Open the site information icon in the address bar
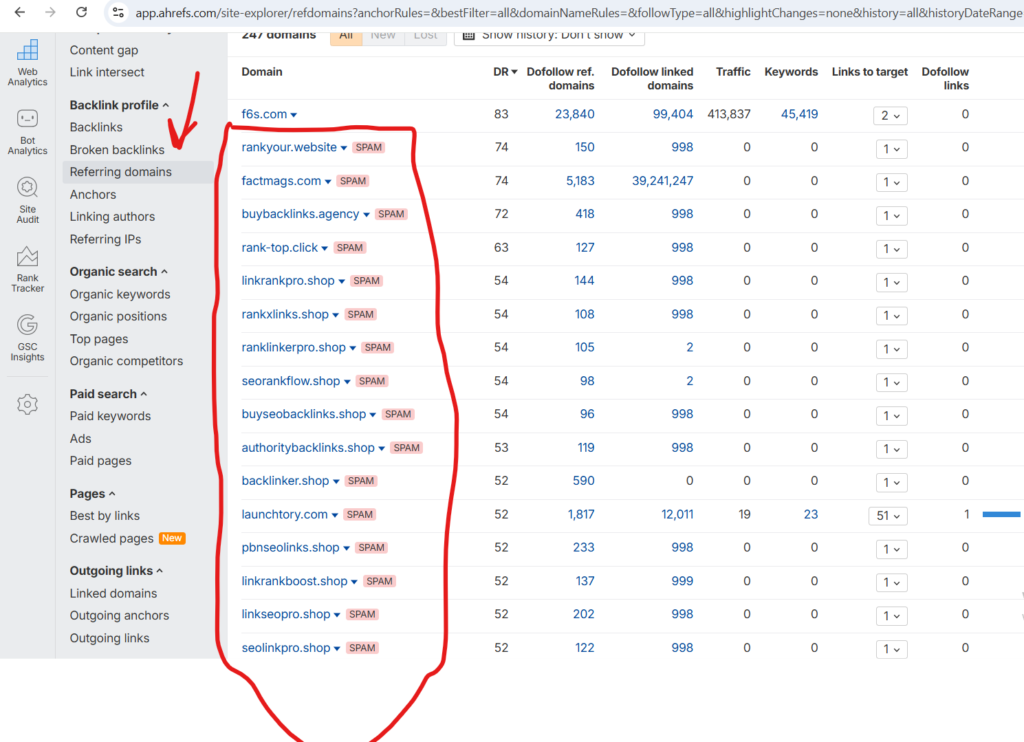The image size is (1024, 742). (118, 12)
